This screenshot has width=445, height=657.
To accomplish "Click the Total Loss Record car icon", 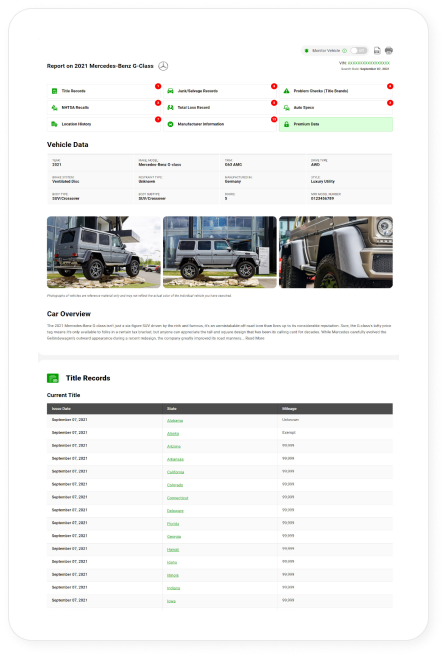I will pyautogui.click(x=171, y=108).
